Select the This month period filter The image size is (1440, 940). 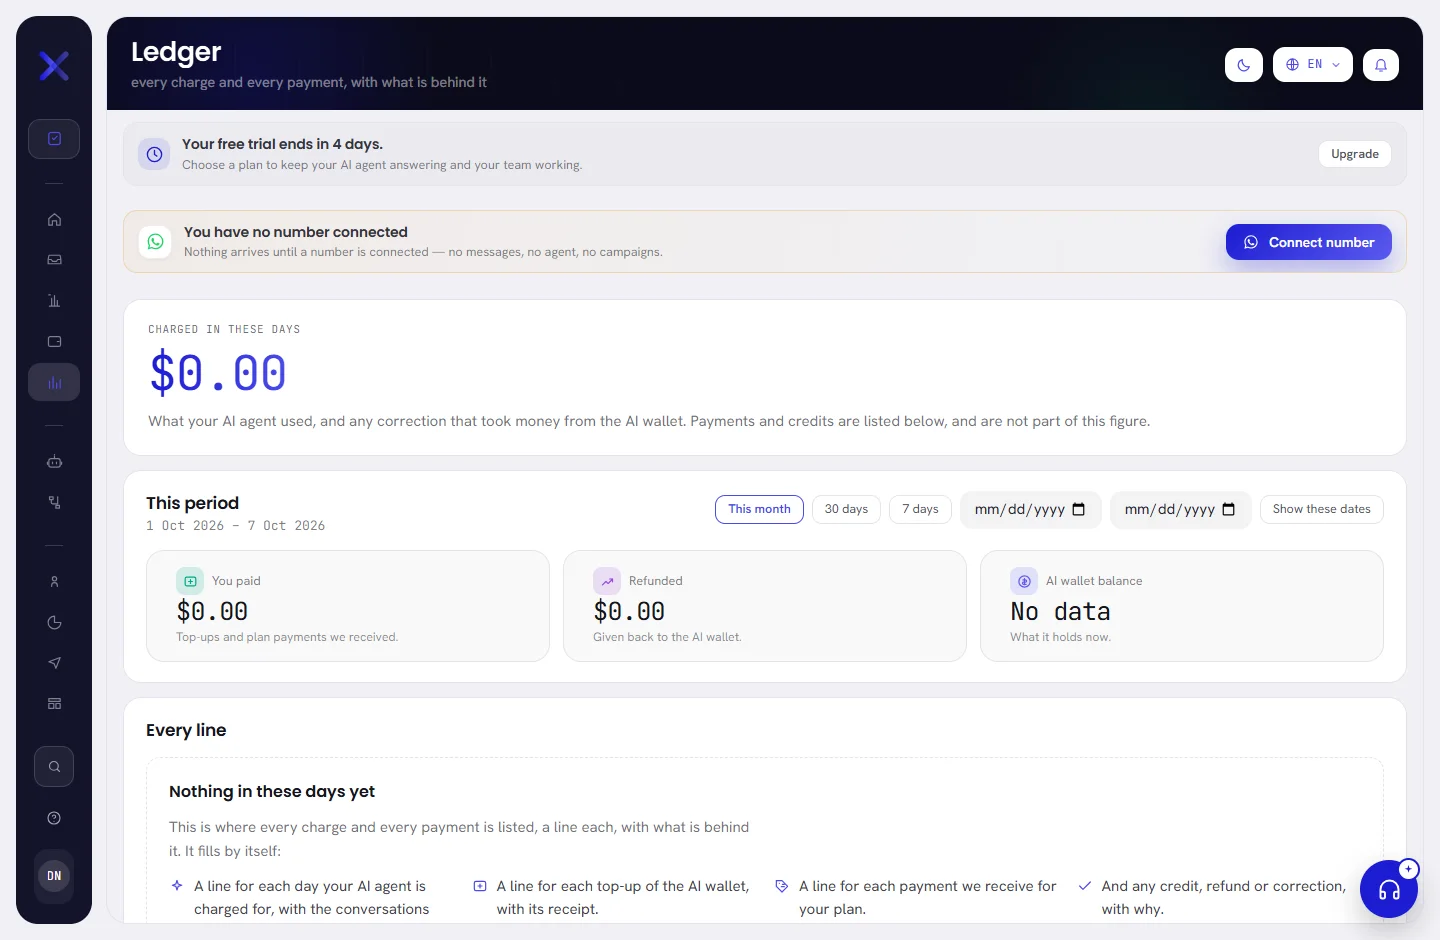point(759,509)
